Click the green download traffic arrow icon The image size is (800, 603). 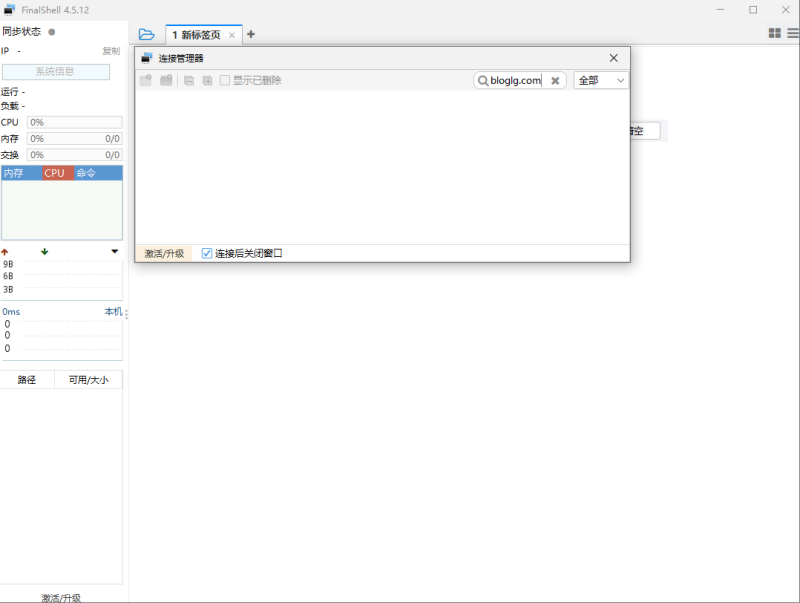pos(43,251)
